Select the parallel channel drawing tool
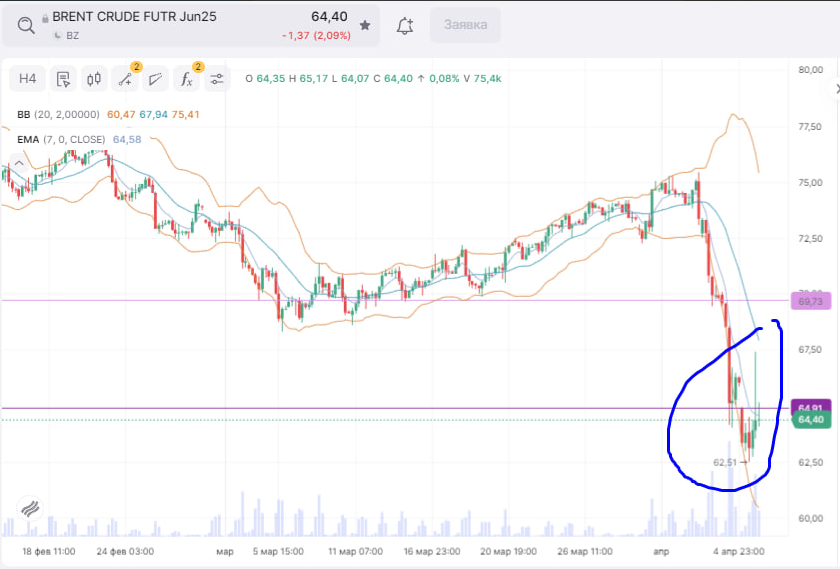 click(x=155, y=79)
